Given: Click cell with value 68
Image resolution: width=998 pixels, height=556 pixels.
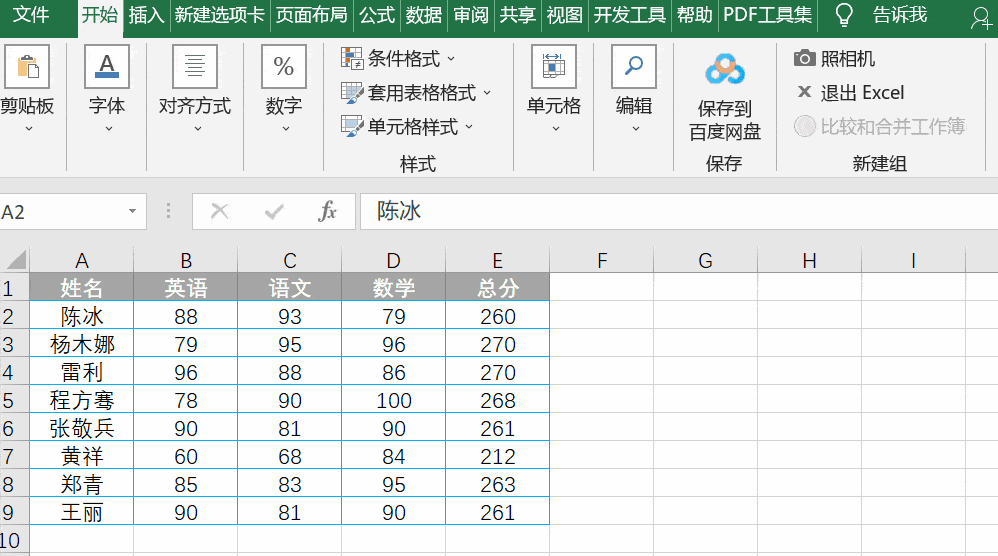Looking at the screenshot, I should click(x=290, y=456).
